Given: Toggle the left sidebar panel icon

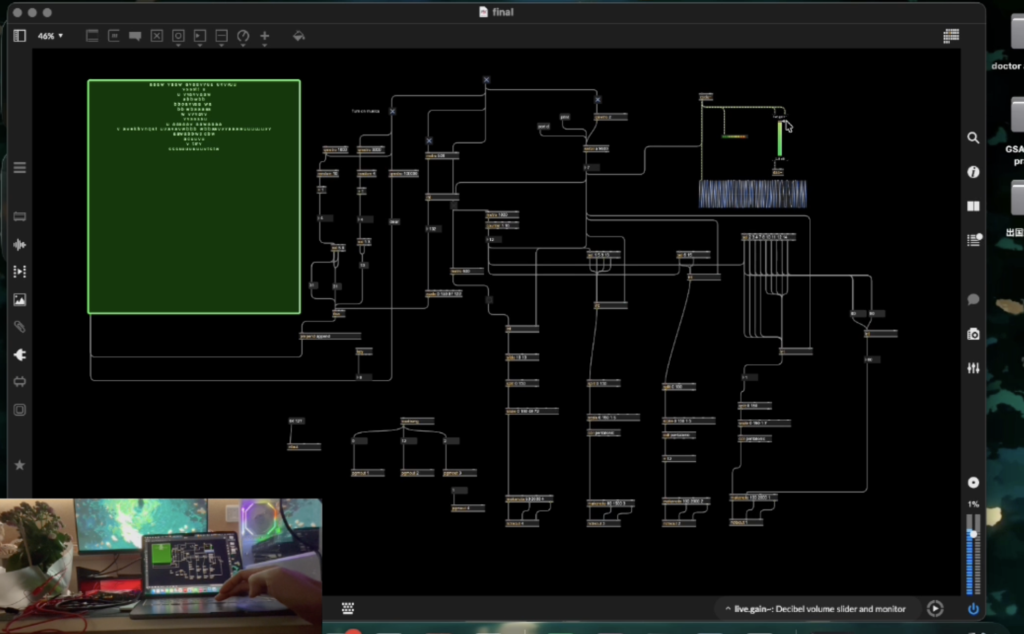Looking at the screenshot, I should (x=20, y=36).
